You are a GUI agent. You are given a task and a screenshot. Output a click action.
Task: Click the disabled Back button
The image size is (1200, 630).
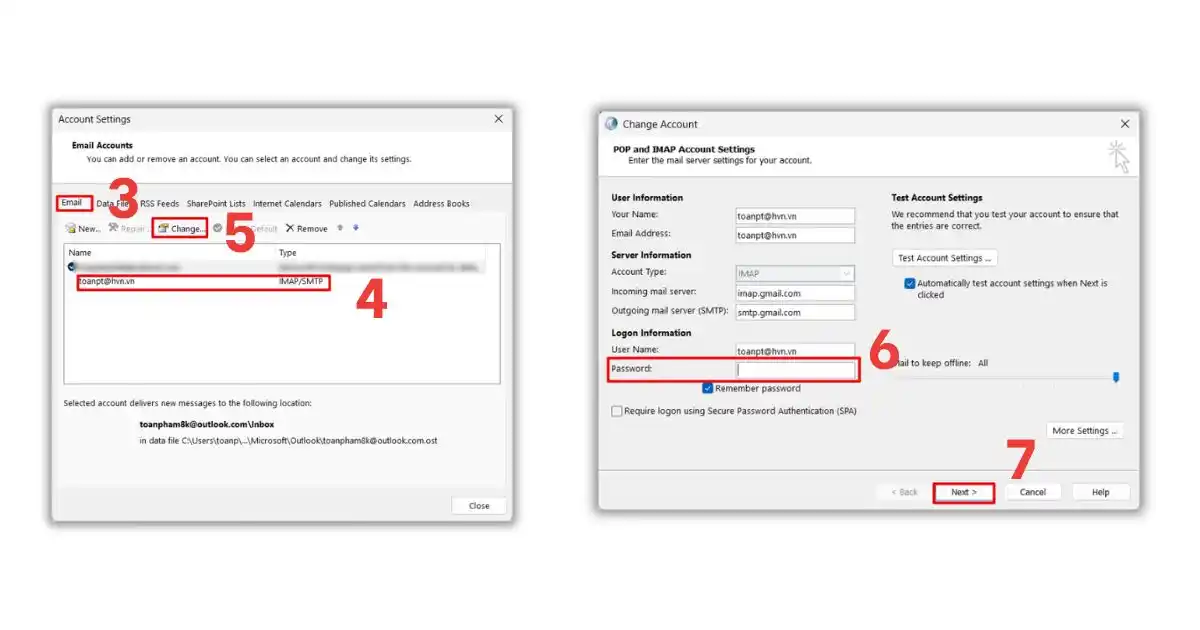click(904, 492)
